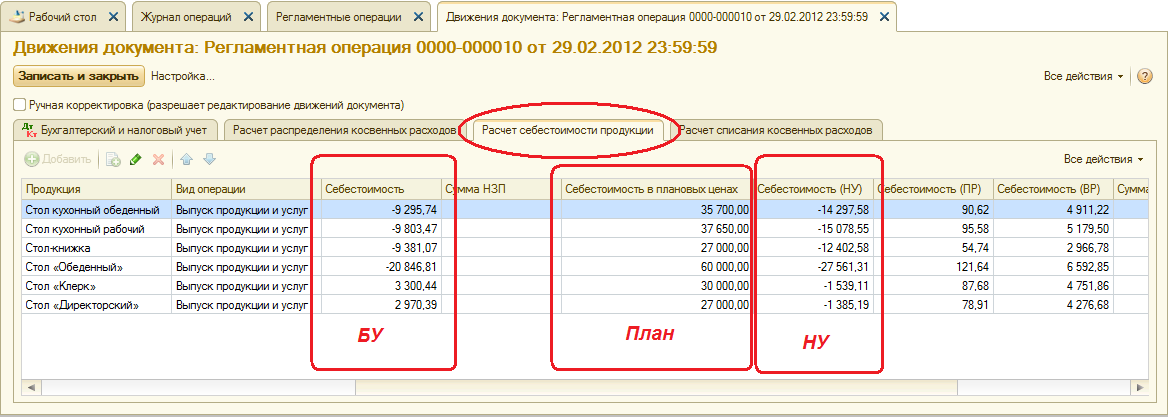Open the Настройка... link
The height and width of the screenshot is (417, 1168).
(182, 76)
